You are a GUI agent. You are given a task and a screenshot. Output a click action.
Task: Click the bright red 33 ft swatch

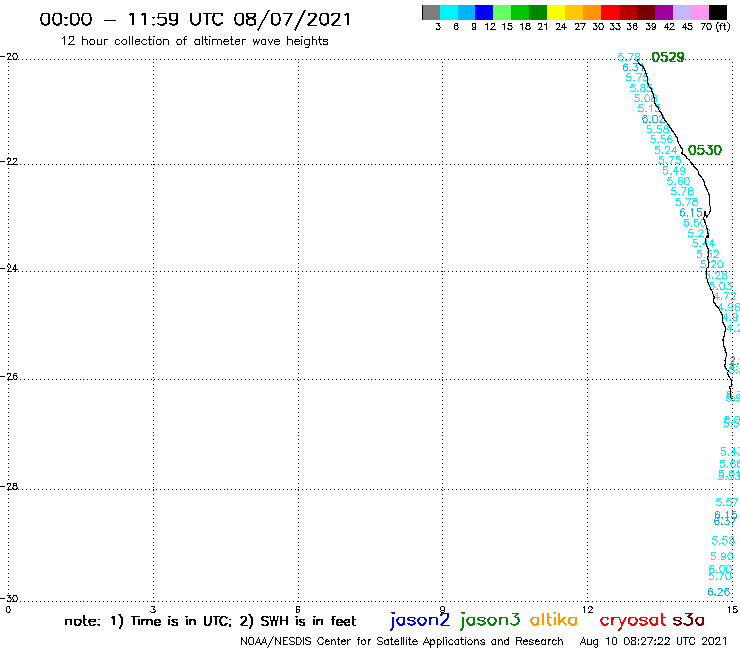coord(610,12)
